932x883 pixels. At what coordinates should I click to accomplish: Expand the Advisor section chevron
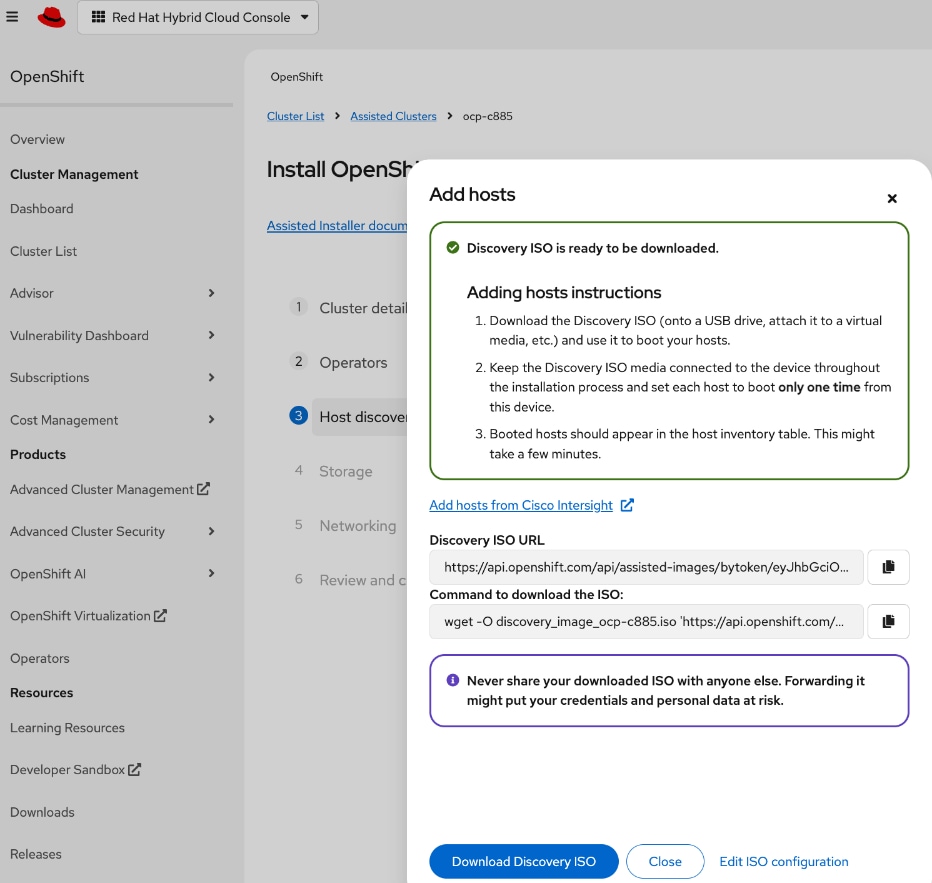tap(212, 293)
